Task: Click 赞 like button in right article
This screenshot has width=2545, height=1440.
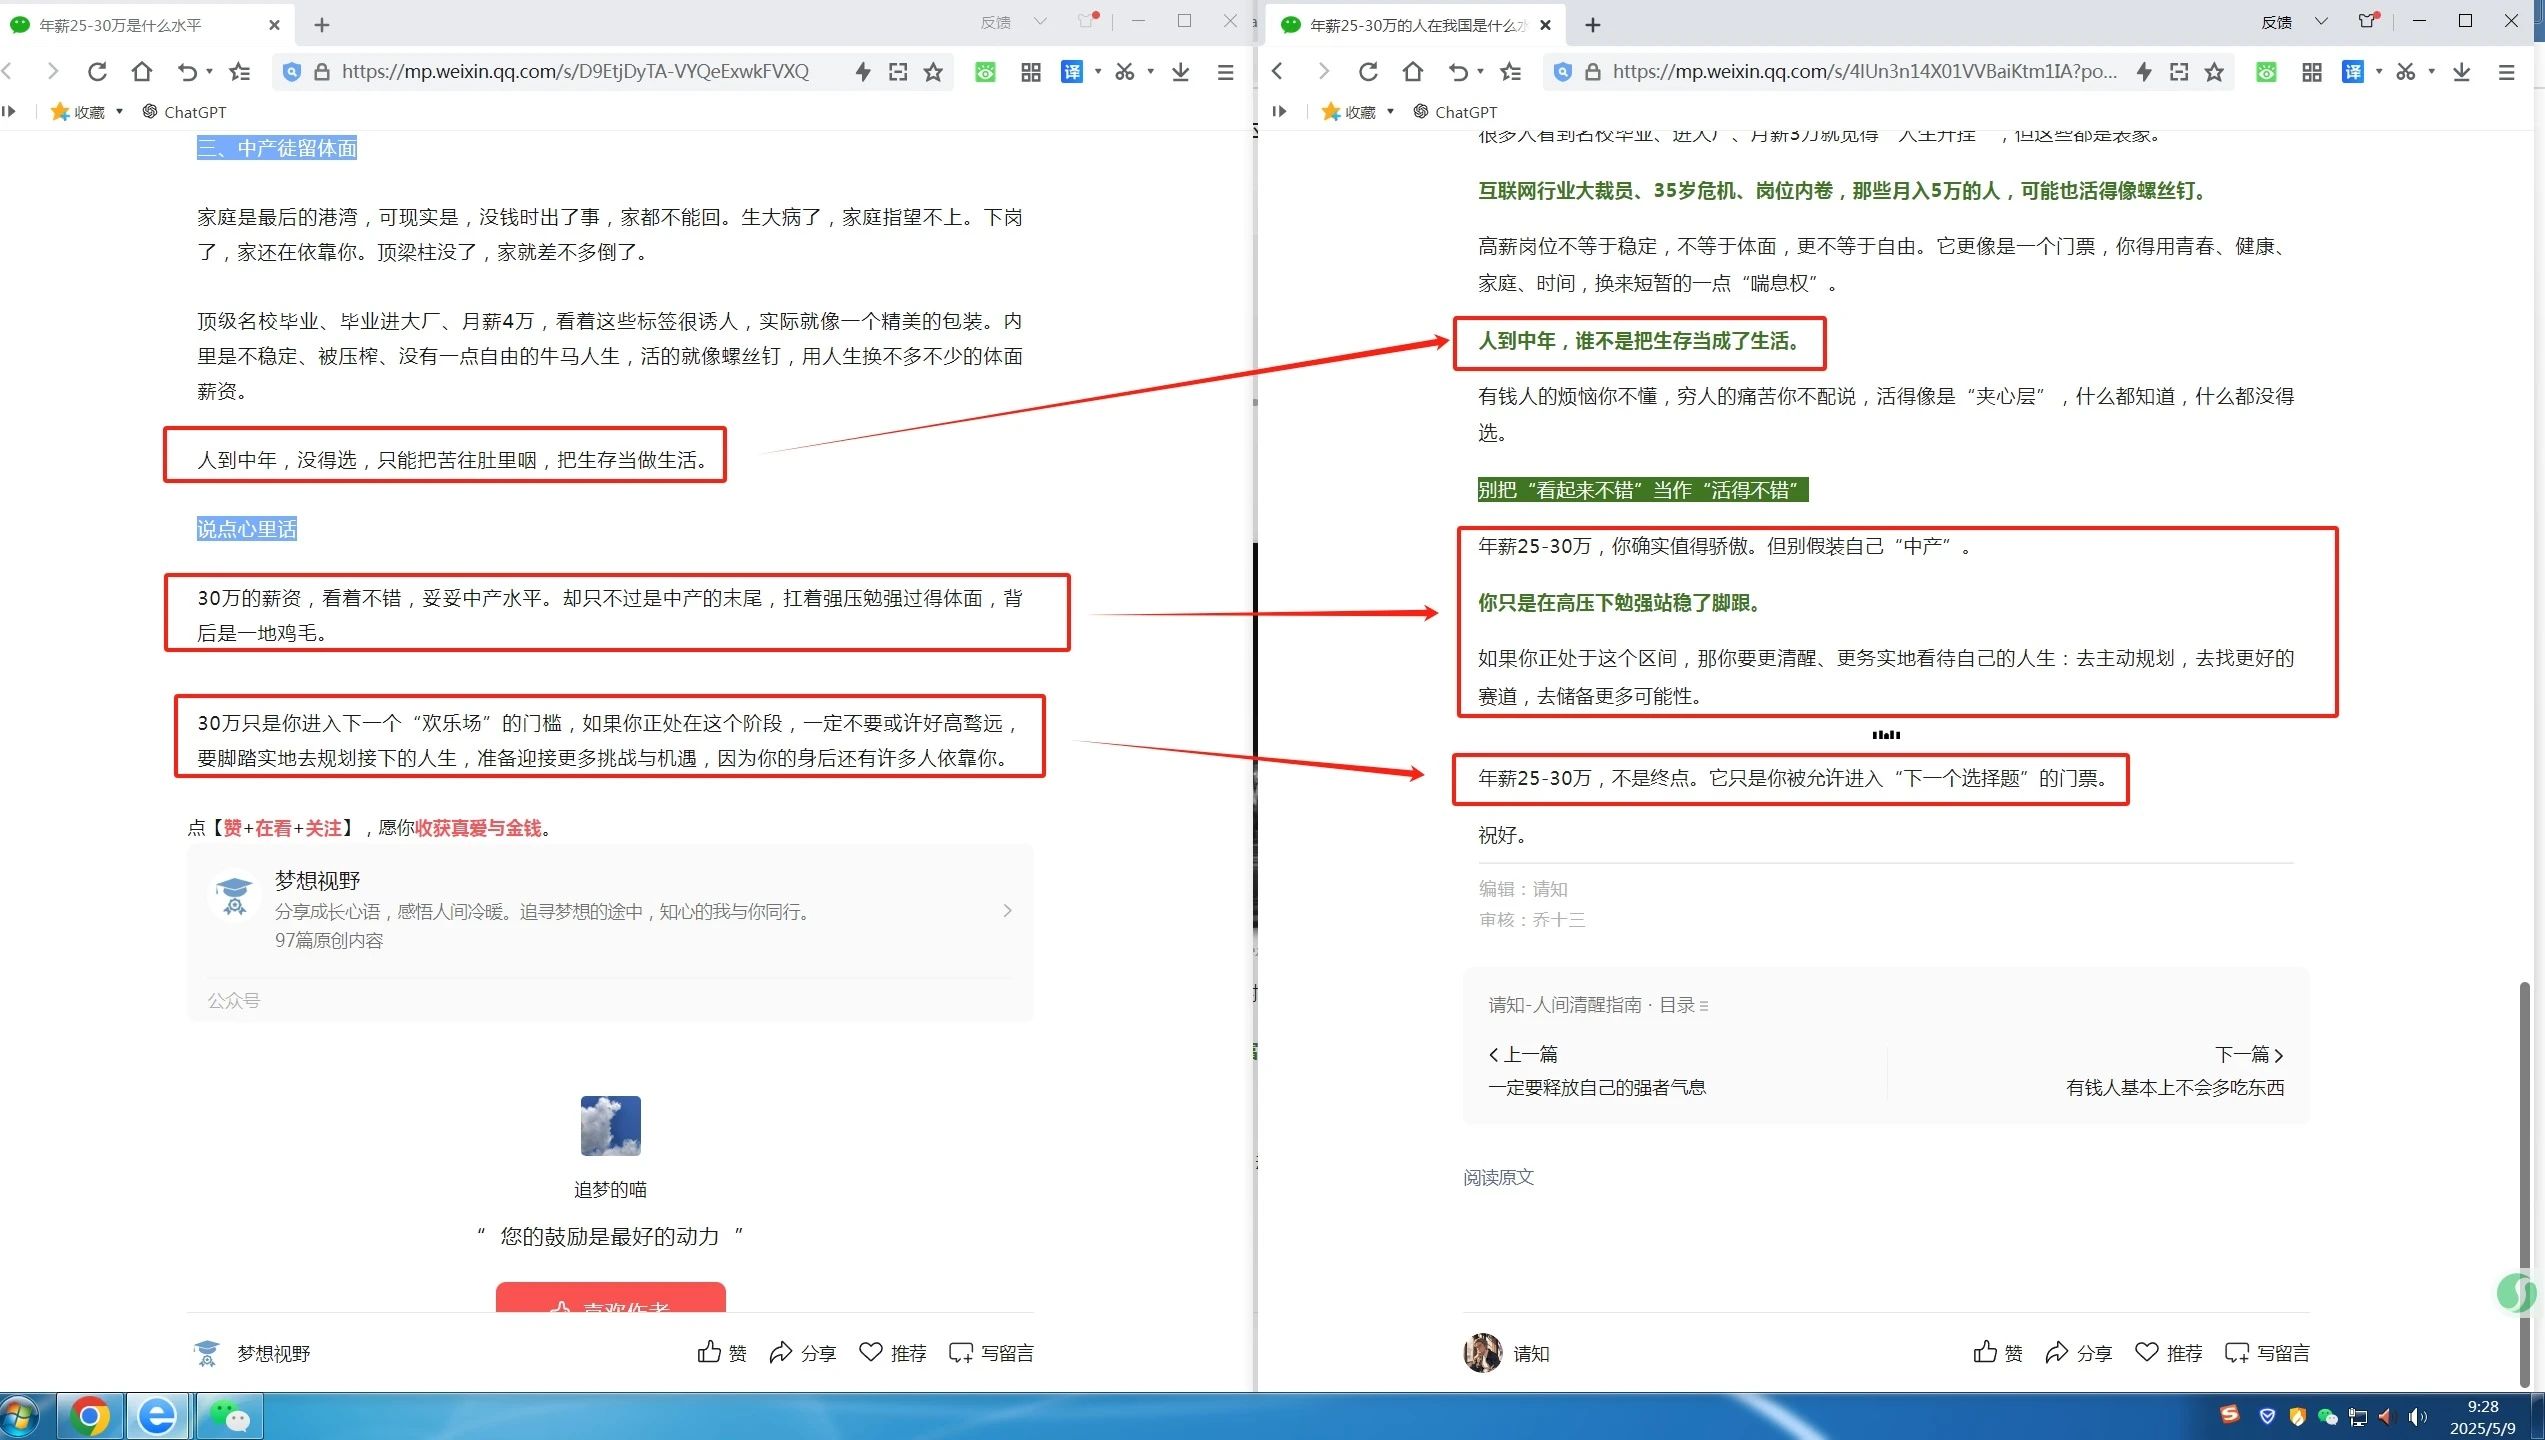Action: (x=1998, y=1353)
